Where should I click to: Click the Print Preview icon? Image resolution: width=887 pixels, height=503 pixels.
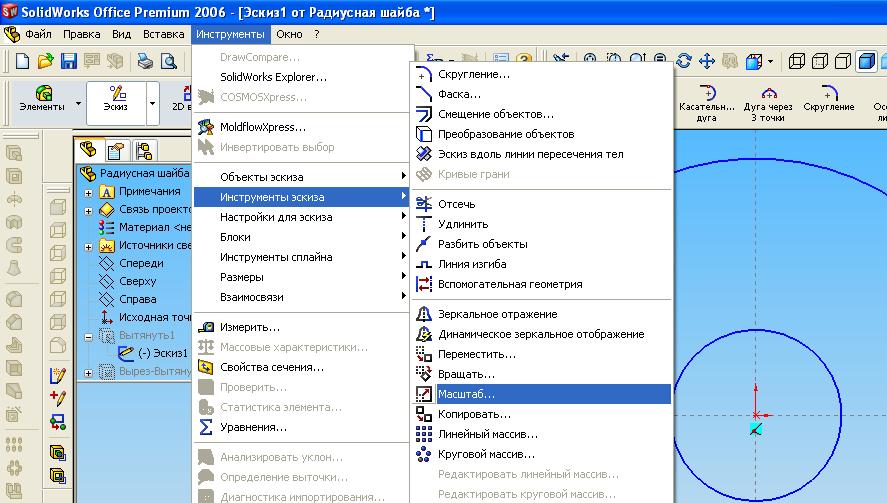coord(169,61)
